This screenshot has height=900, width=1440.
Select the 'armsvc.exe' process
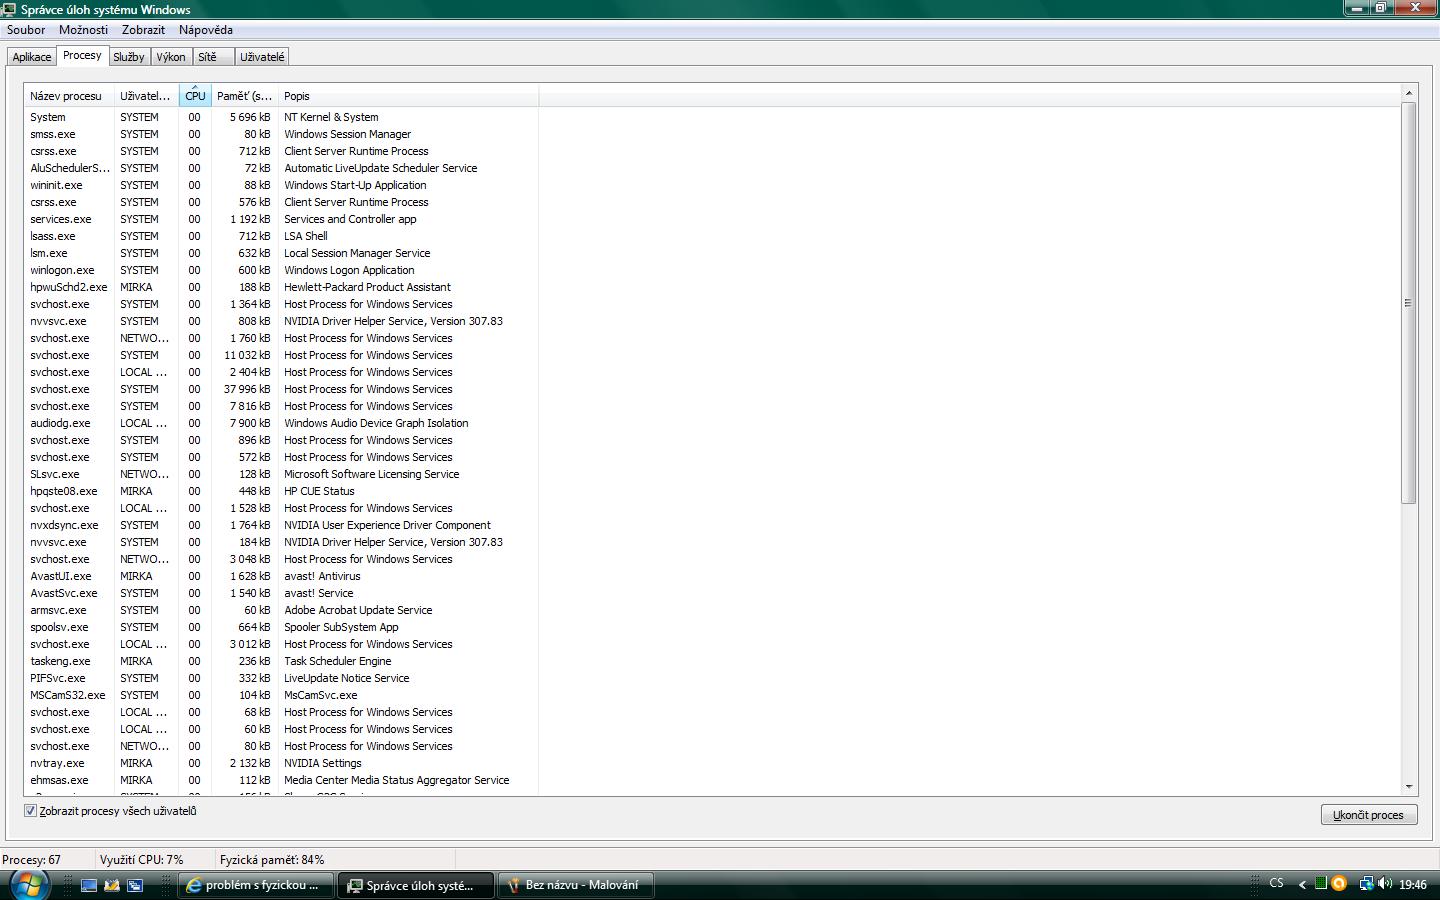point(281,610)
